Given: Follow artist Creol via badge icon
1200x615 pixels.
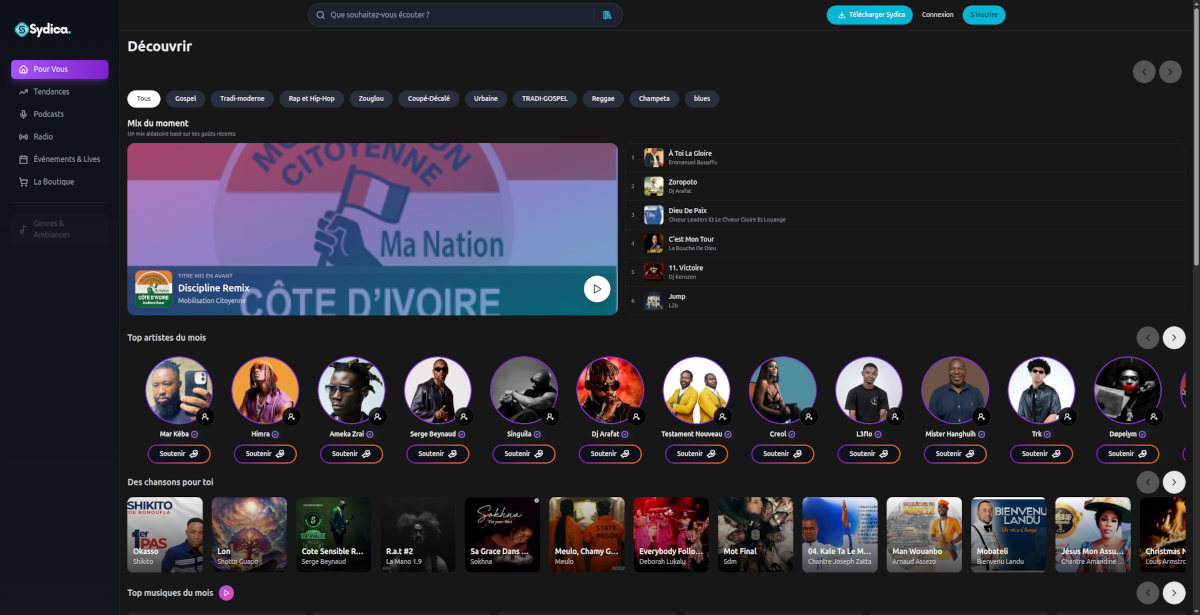Looking at the screenshot, I should pos(808,415).
